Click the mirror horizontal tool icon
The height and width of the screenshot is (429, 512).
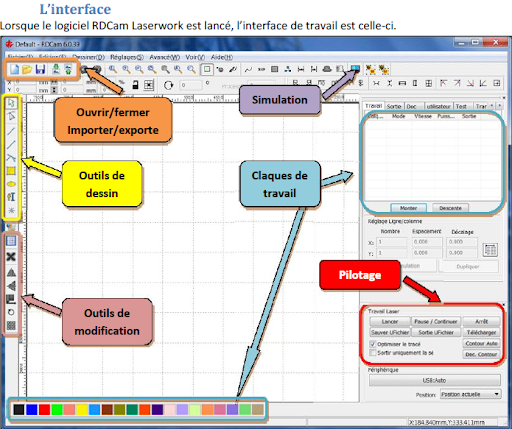pyautogui.click(x=11, y=272)
